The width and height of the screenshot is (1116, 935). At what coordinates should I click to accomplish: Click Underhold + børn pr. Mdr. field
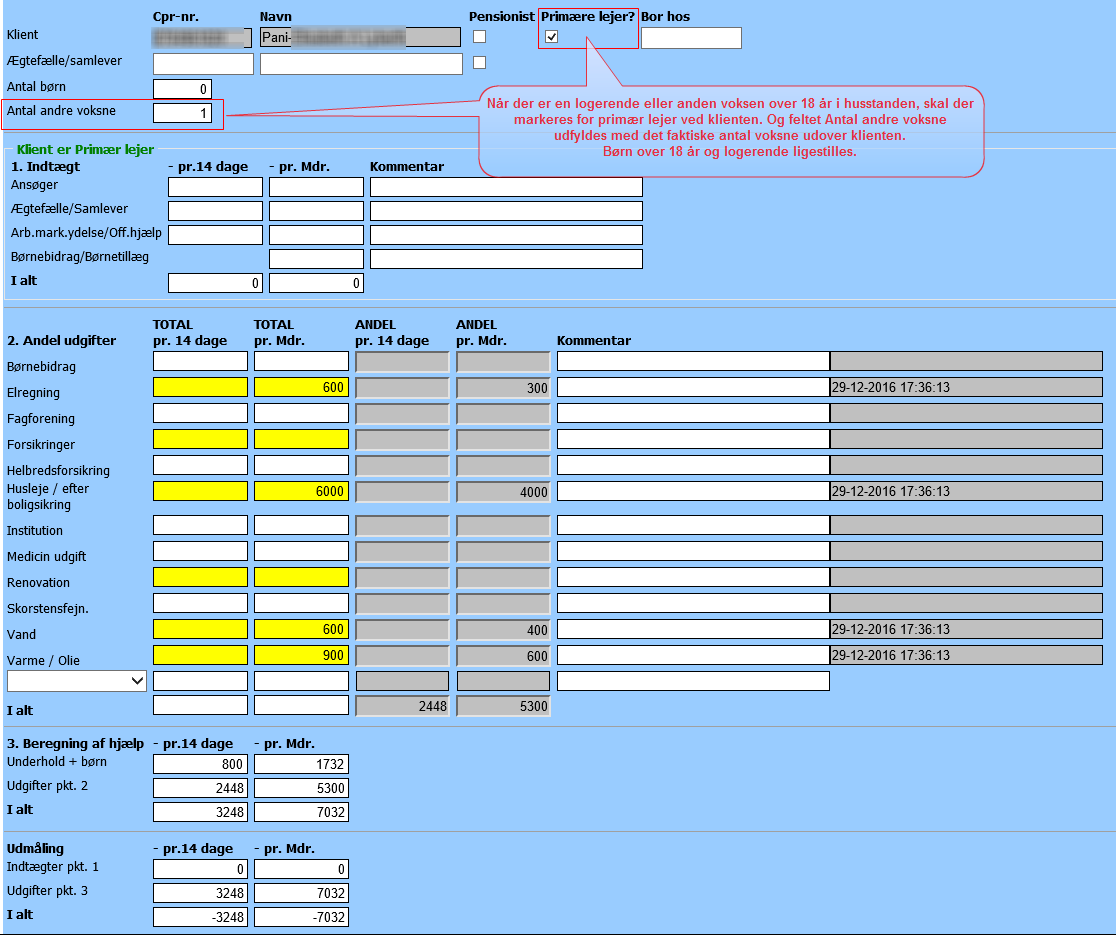302,764
